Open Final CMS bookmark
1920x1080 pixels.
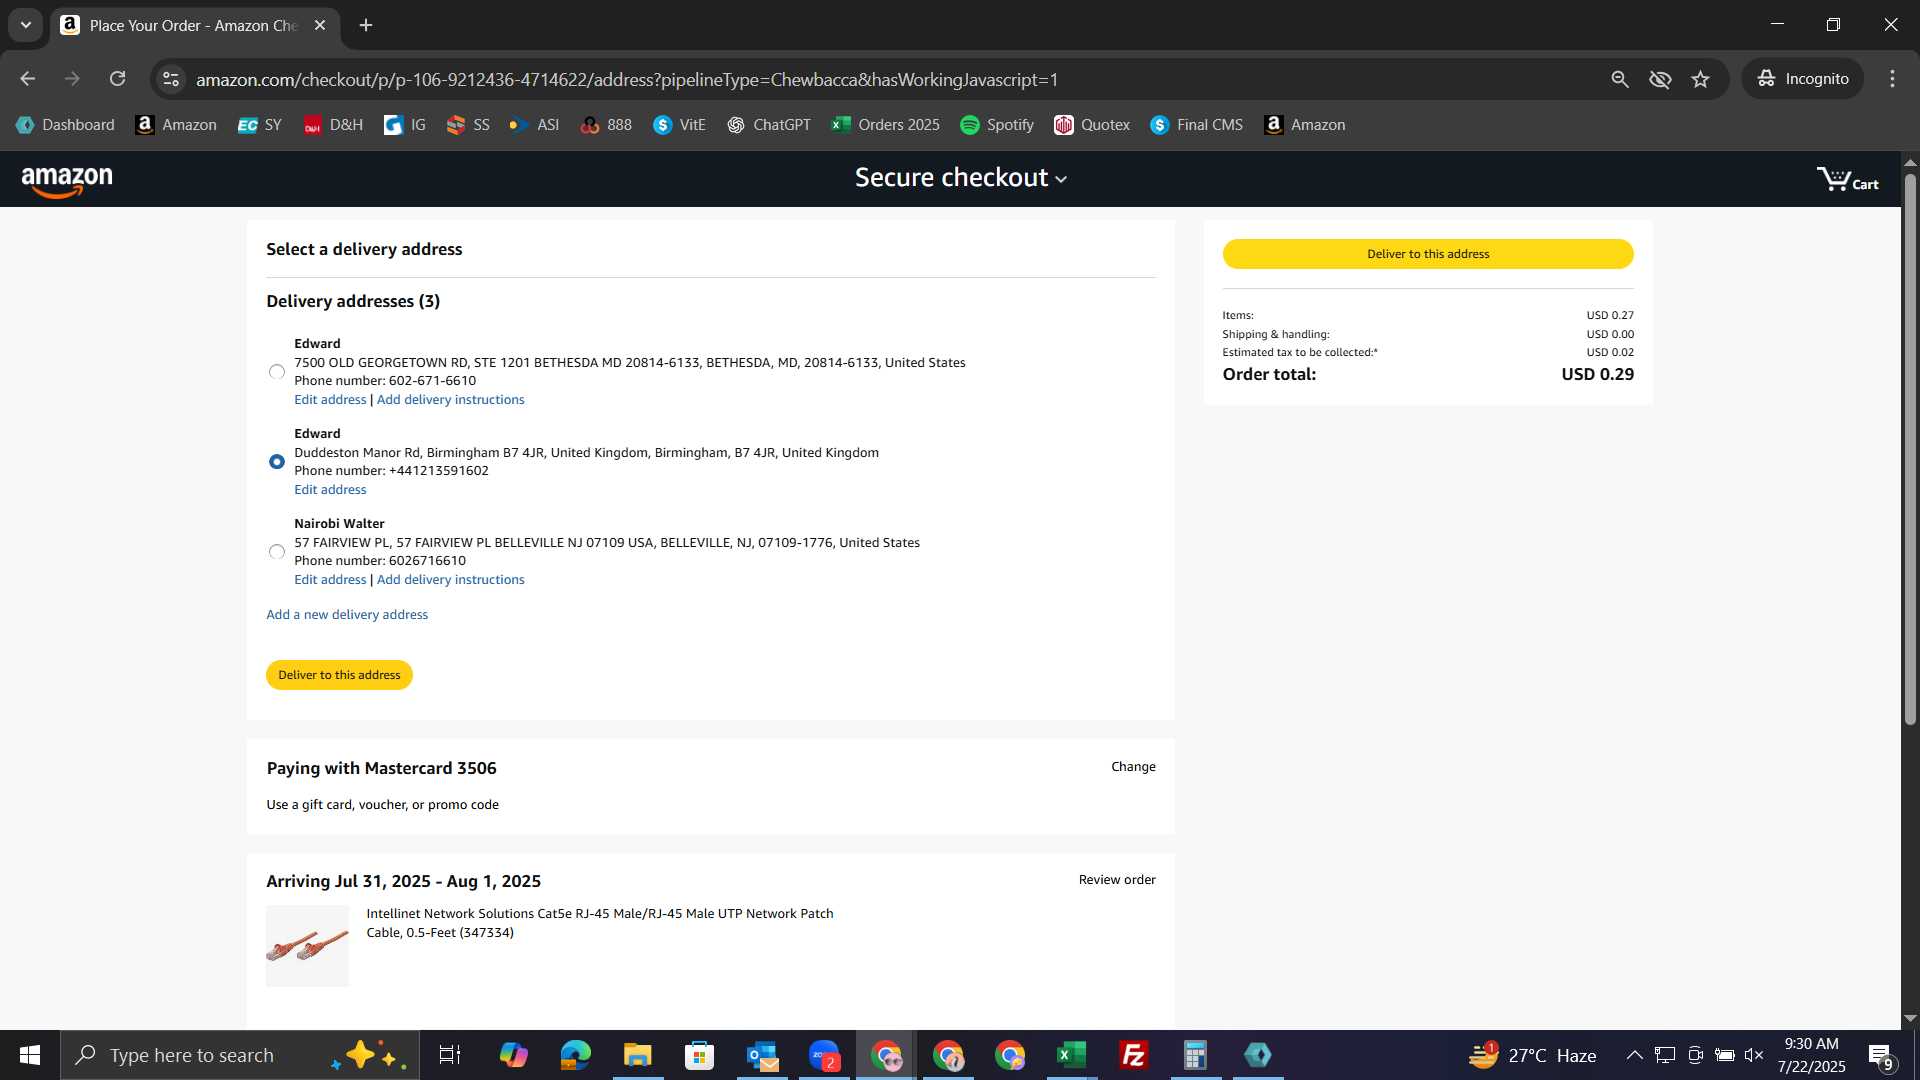click(x=1197, y=125)
